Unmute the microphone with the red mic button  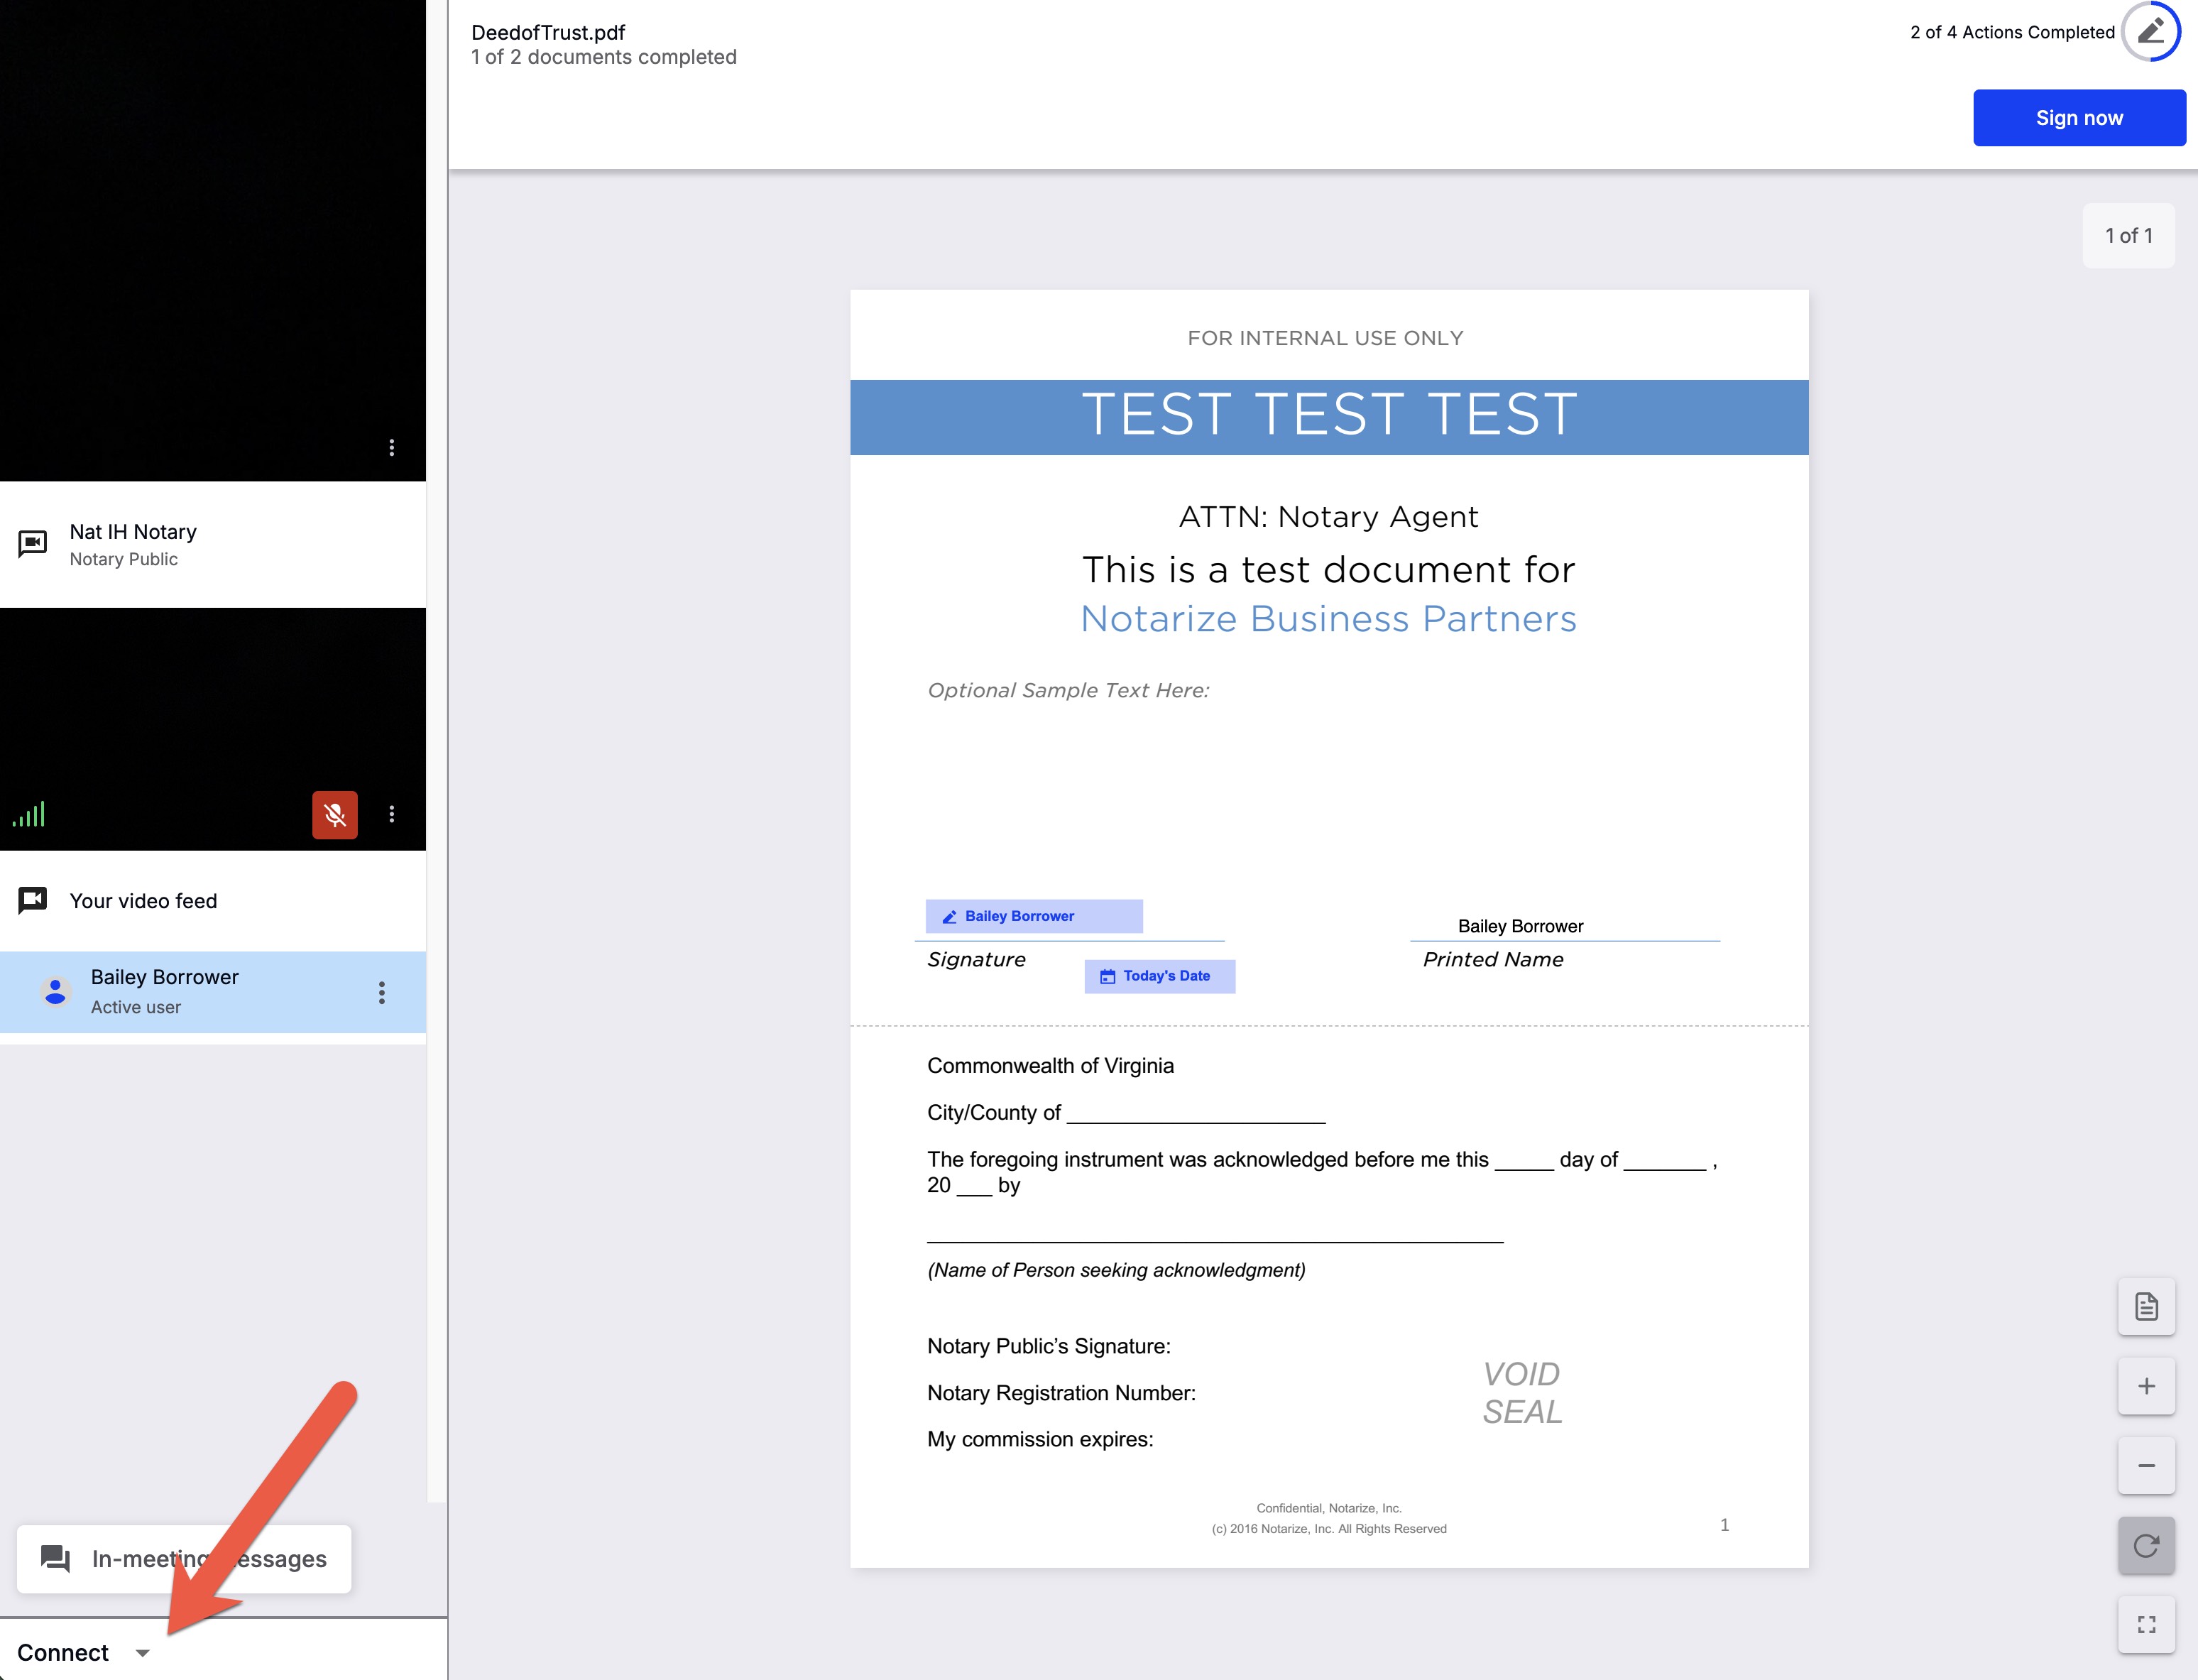coord(335,815)
